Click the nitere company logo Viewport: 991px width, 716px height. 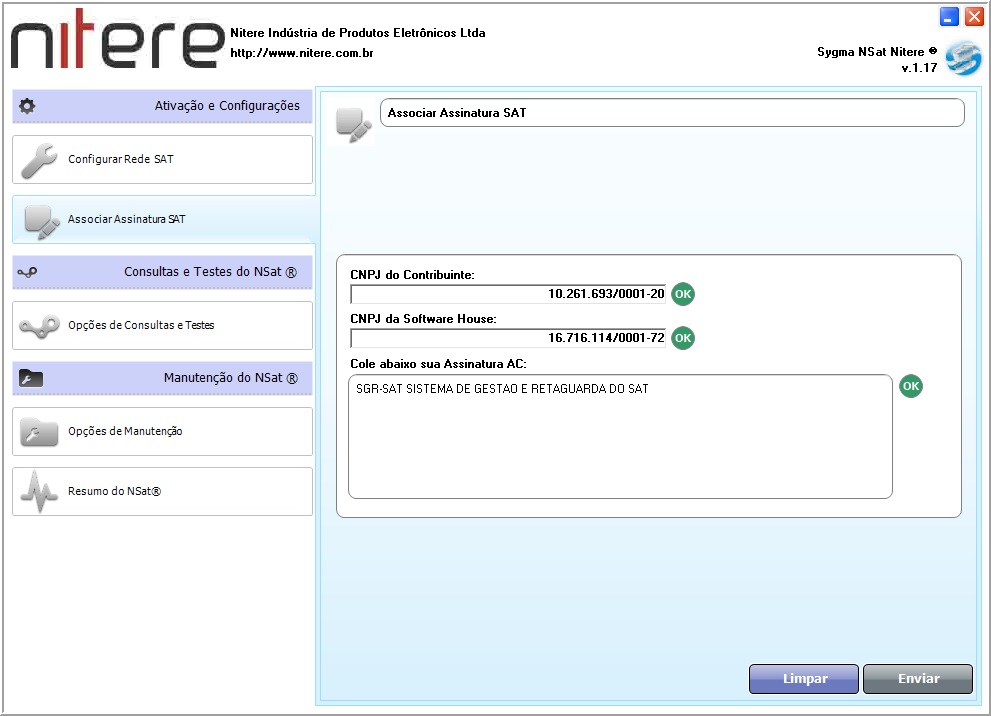click(118, 39)
